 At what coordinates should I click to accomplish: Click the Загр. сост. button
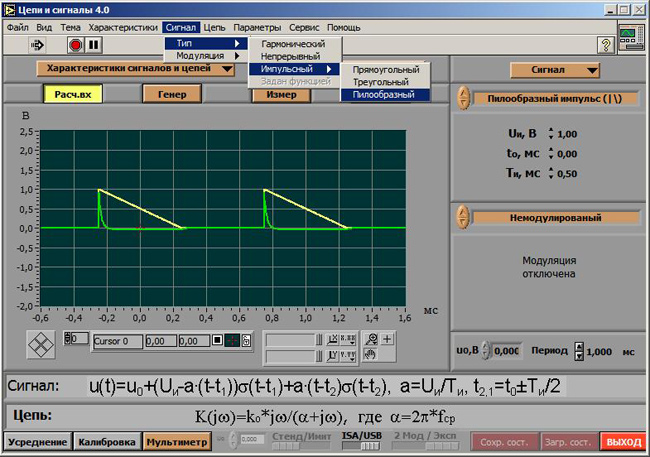(x=569, y=442)
